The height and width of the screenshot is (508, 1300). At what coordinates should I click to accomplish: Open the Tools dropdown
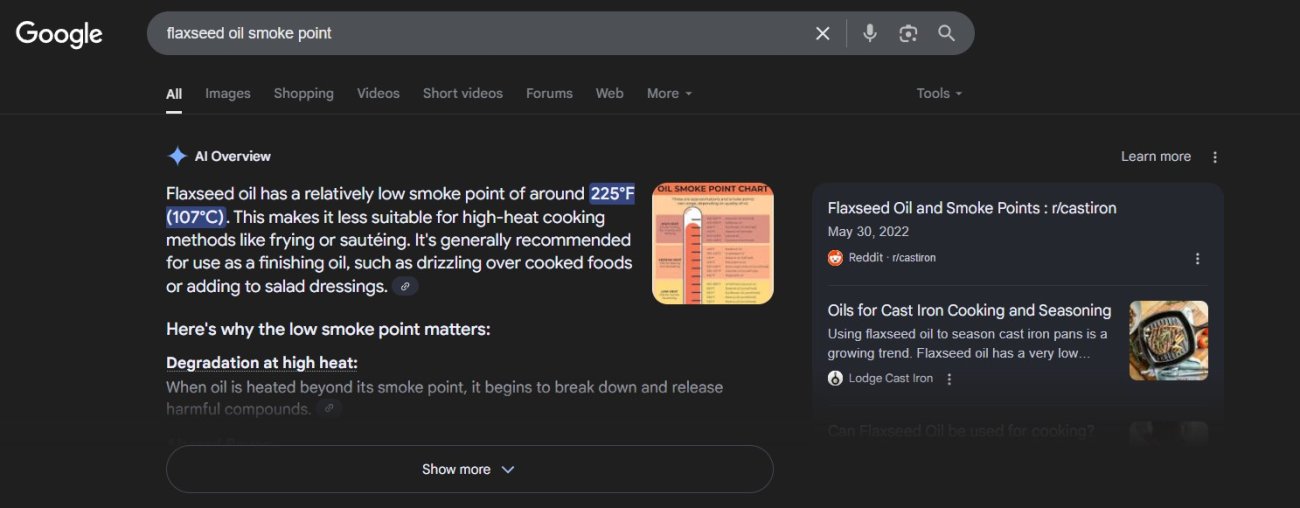(939, 93)
